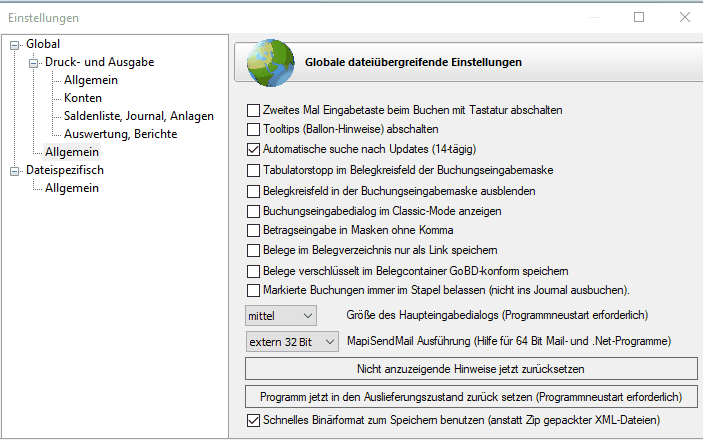The width and height of the screenshot is (703, 440).
Task: Select highlighted Allgemein under Global
Action: pos(72,152)
